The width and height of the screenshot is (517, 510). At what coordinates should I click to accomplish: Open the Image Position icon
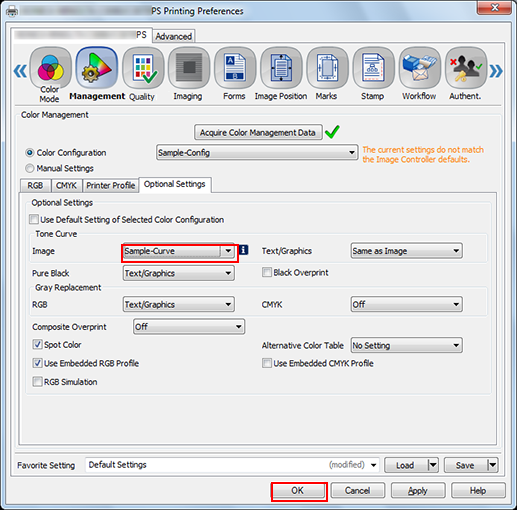pyautogui.click(x=281, y=69)
